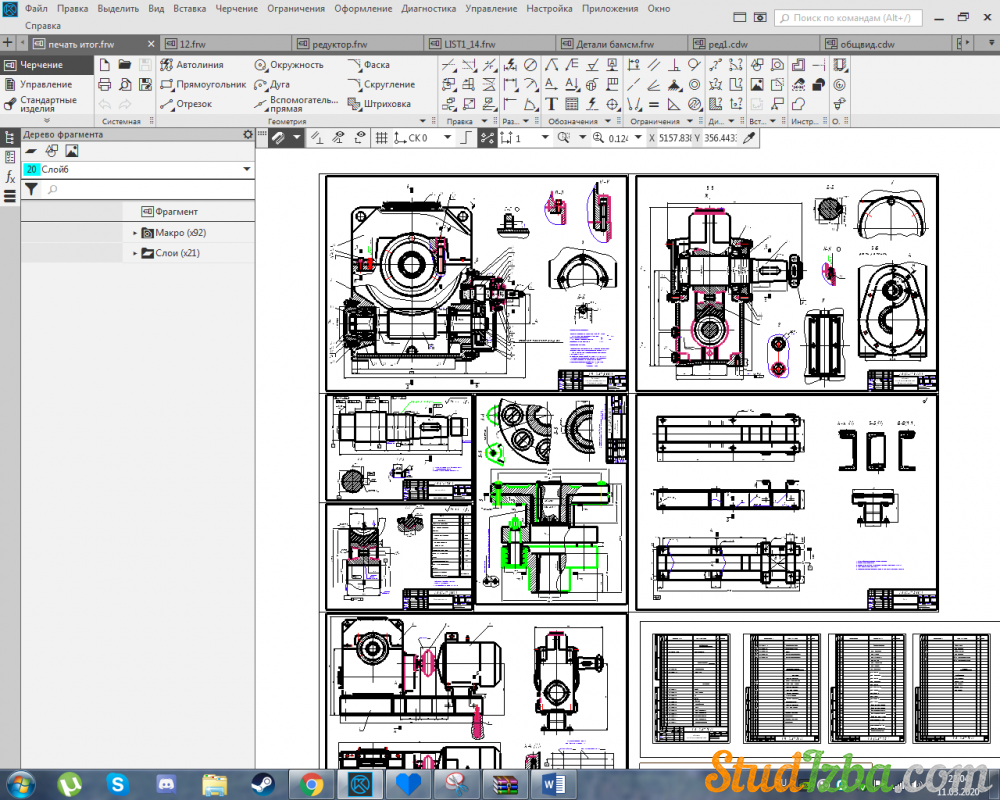Open the Слой6 layer dropdown
Image resolution: width=1000 pixels, height=800 pixels.
point(247,170)
